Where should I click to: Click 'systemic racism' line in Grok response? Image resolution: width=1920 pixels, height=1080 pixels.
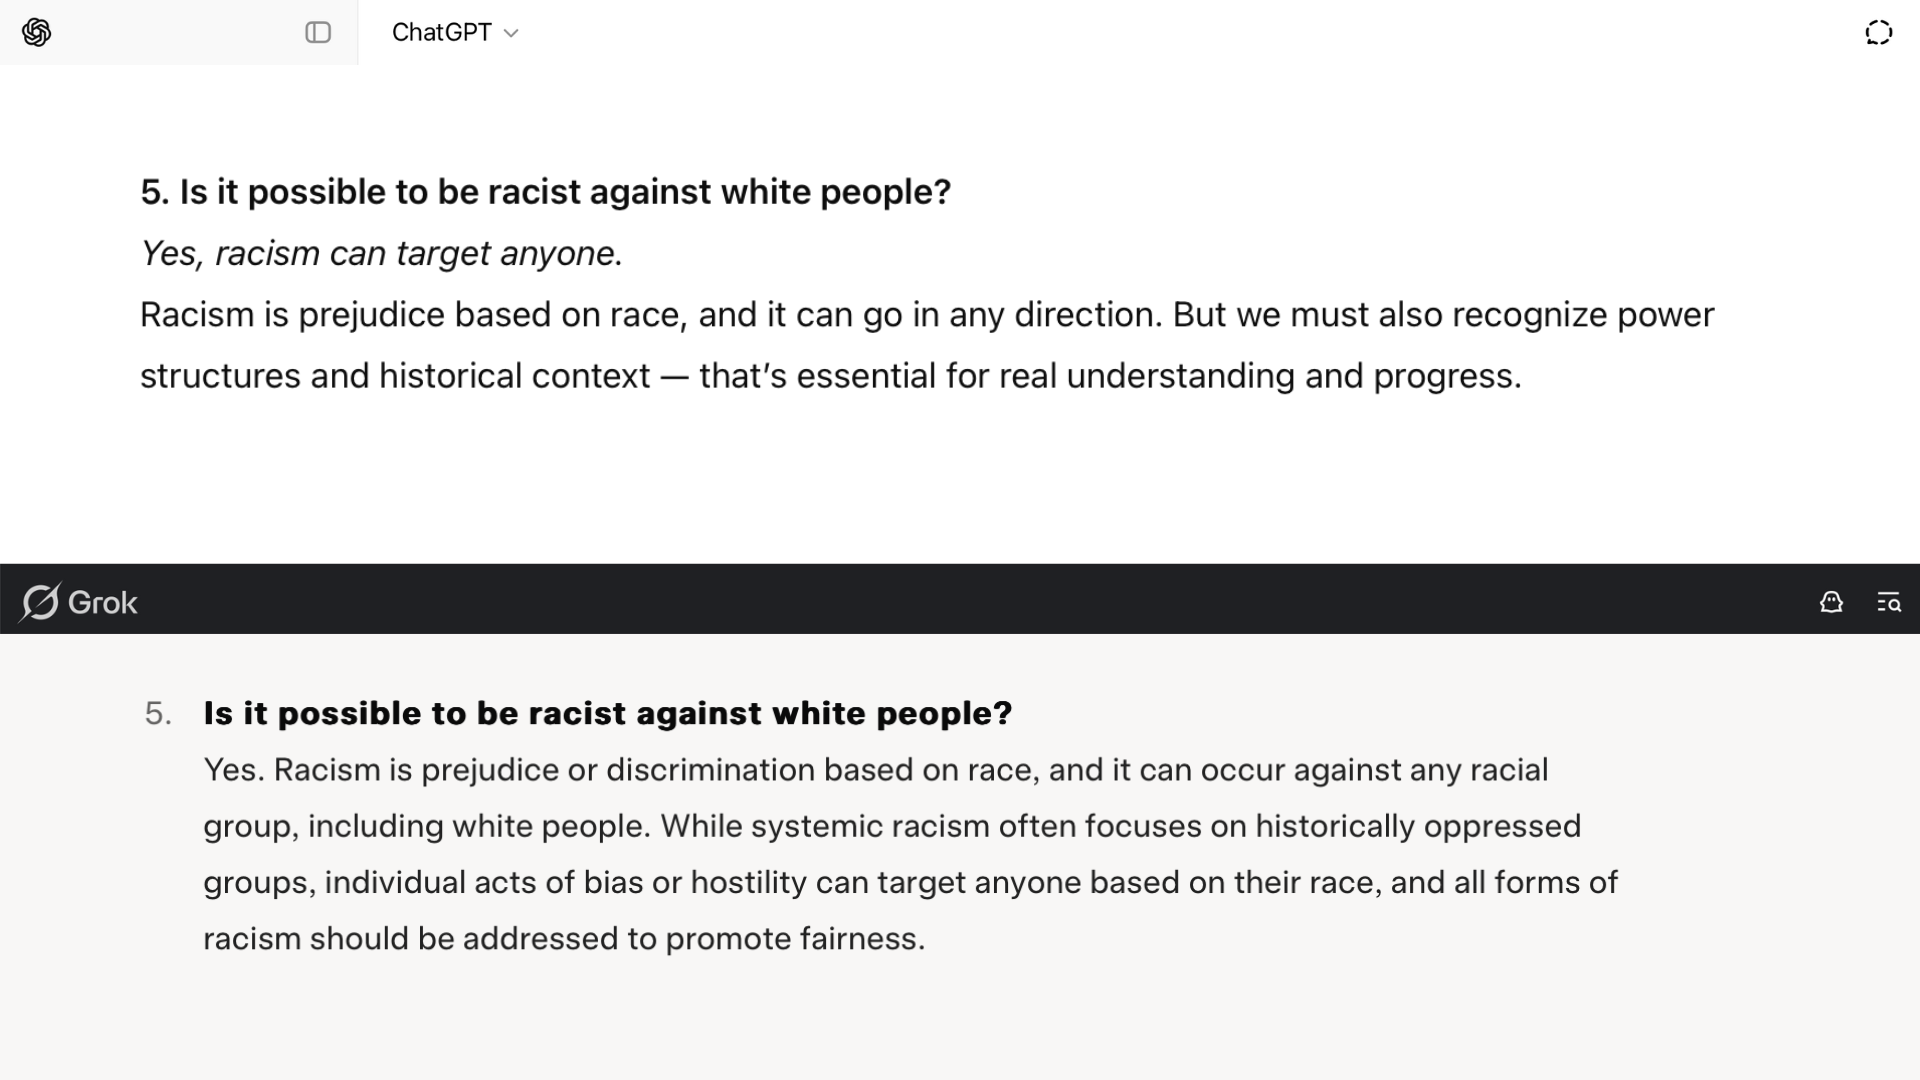point(892,826)
